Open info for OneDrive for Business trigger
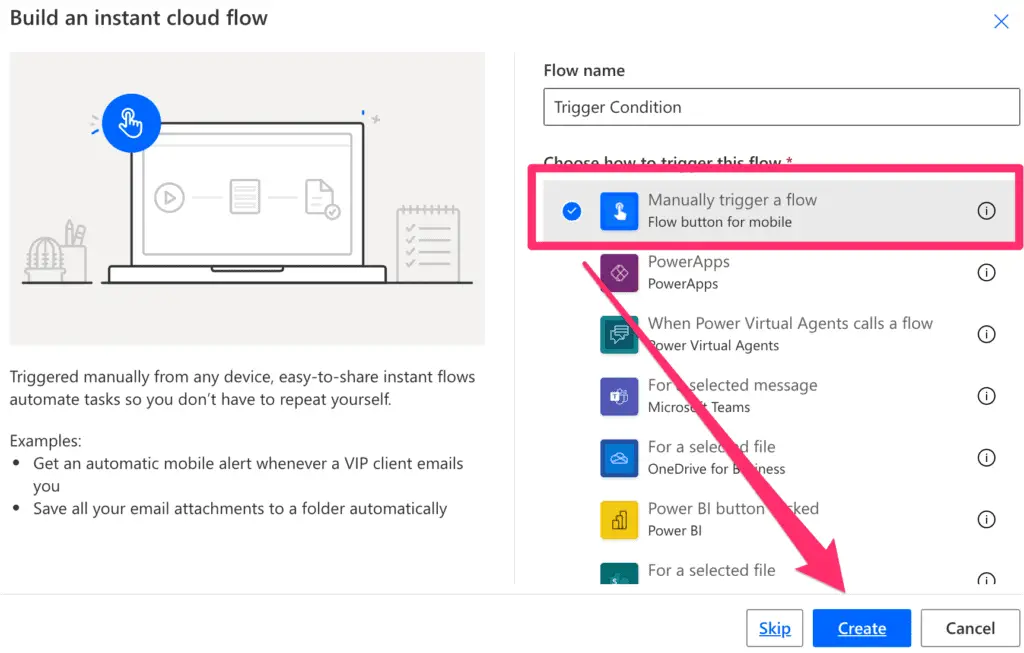Viewport: 1024px width, 653px height. click(986, 458)
